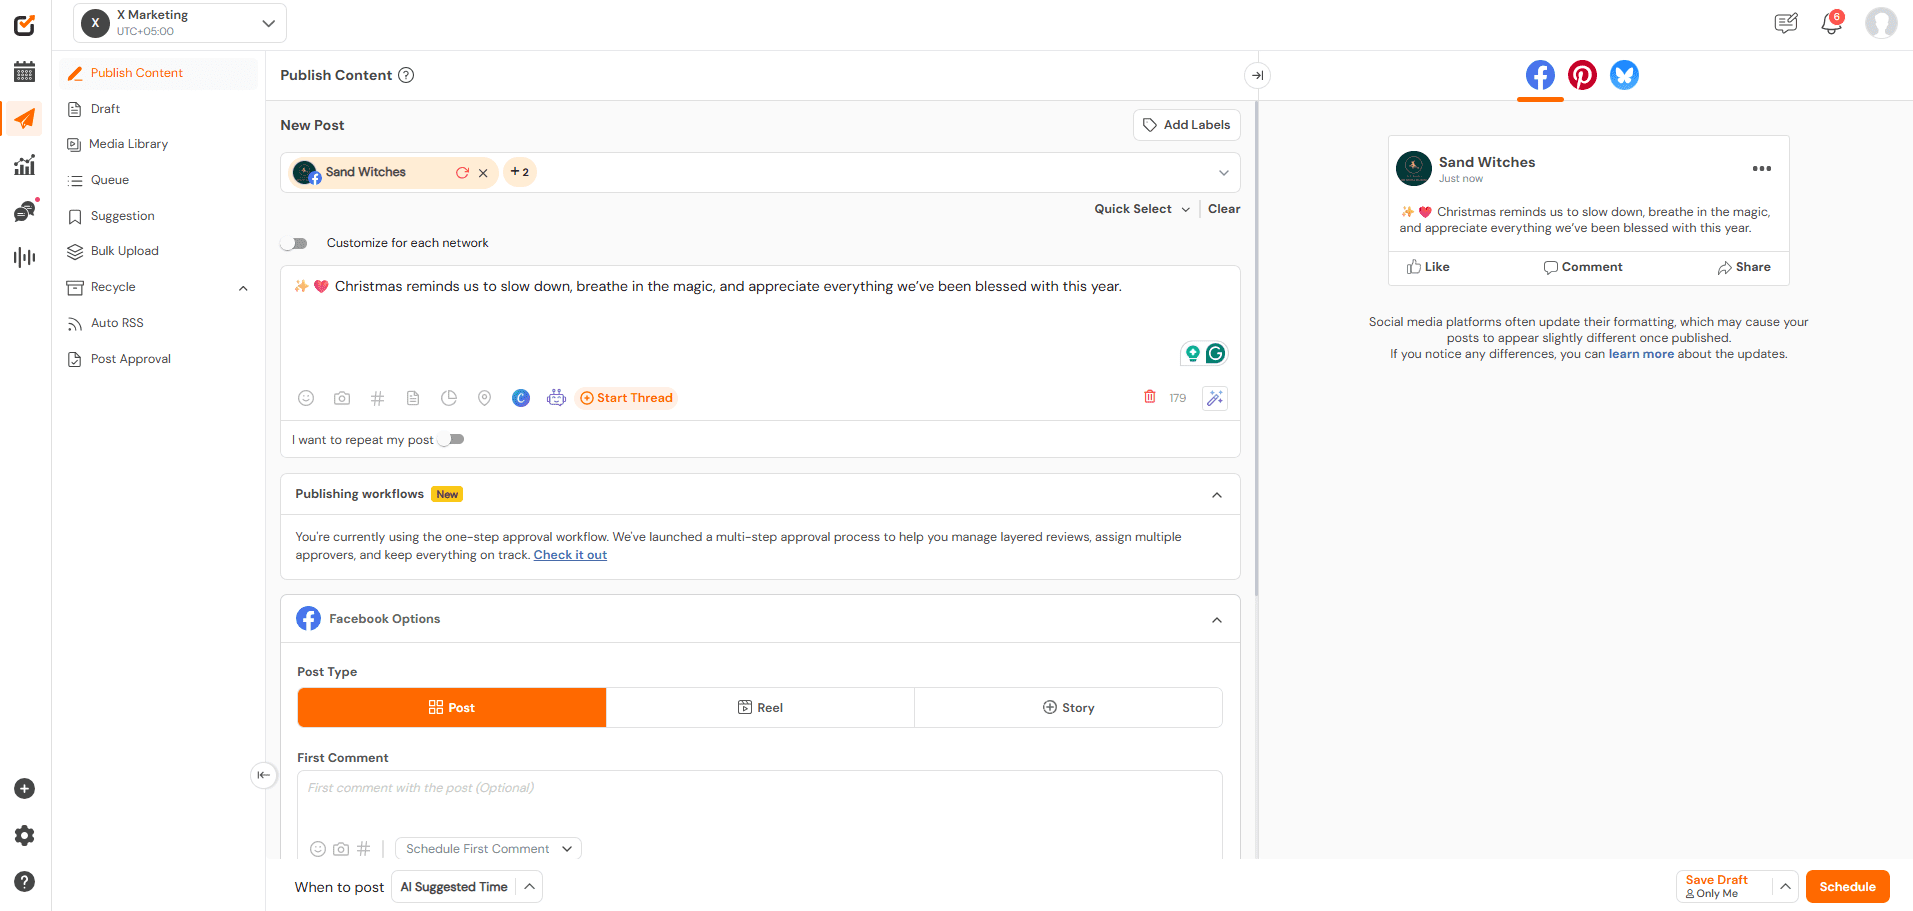
Task: Enable Customize for each network
Action: tap(295, 242)
